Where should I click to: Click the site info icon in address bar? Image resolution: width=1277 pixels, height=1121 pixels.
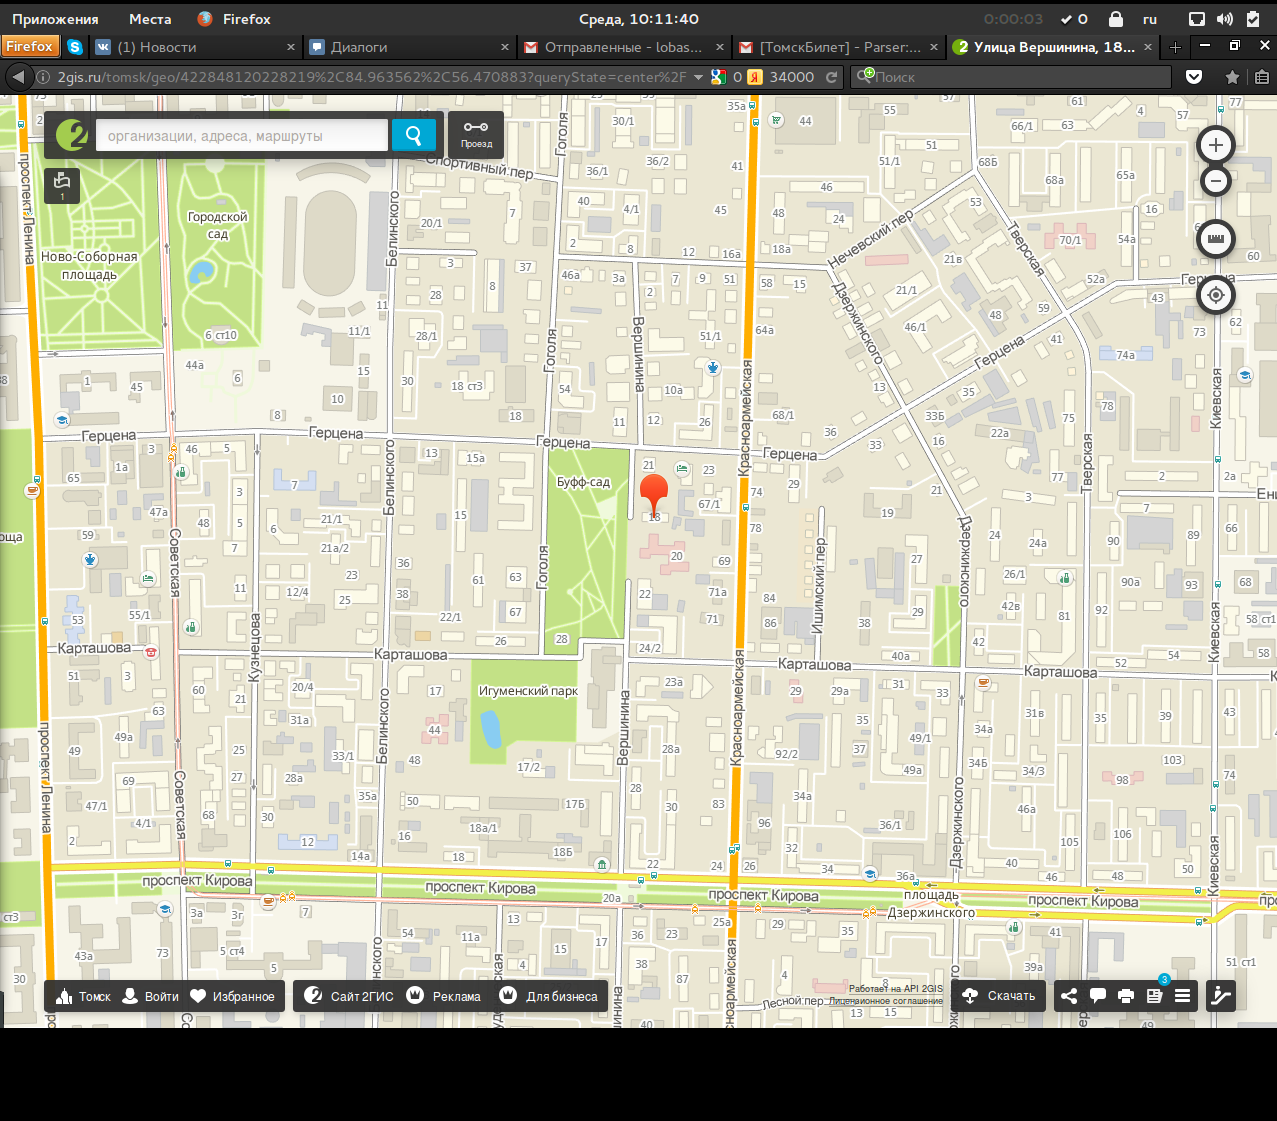[x=43, y=77]
